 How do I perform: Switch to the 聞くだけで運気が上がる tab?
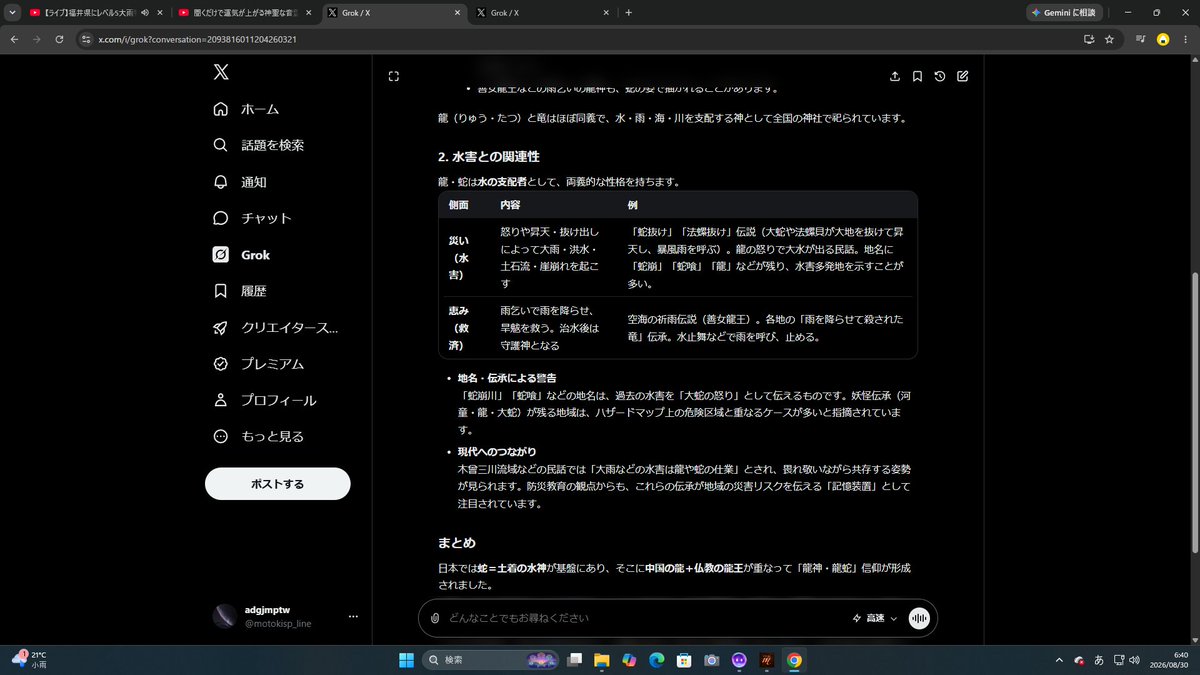(243, 13)
